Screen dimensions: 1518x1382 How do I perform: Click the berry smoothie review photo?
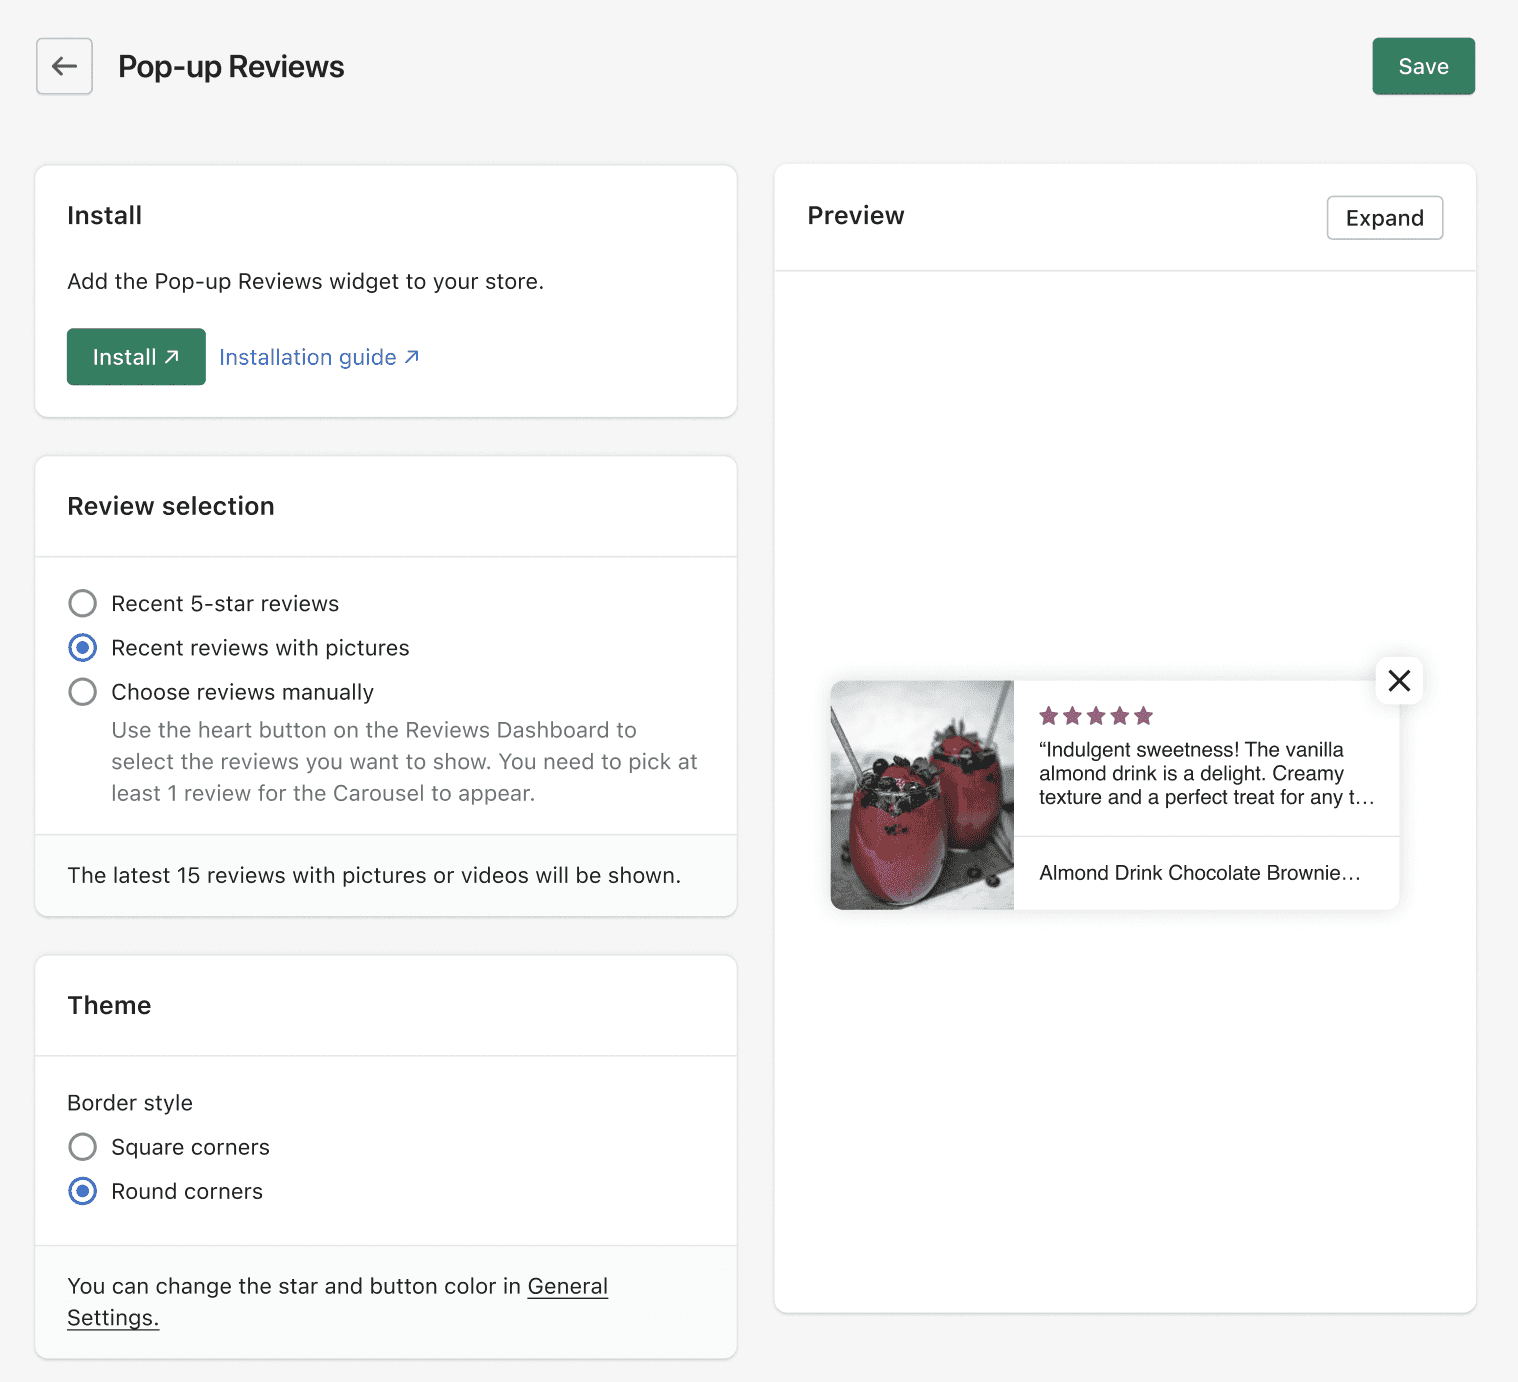922,795
